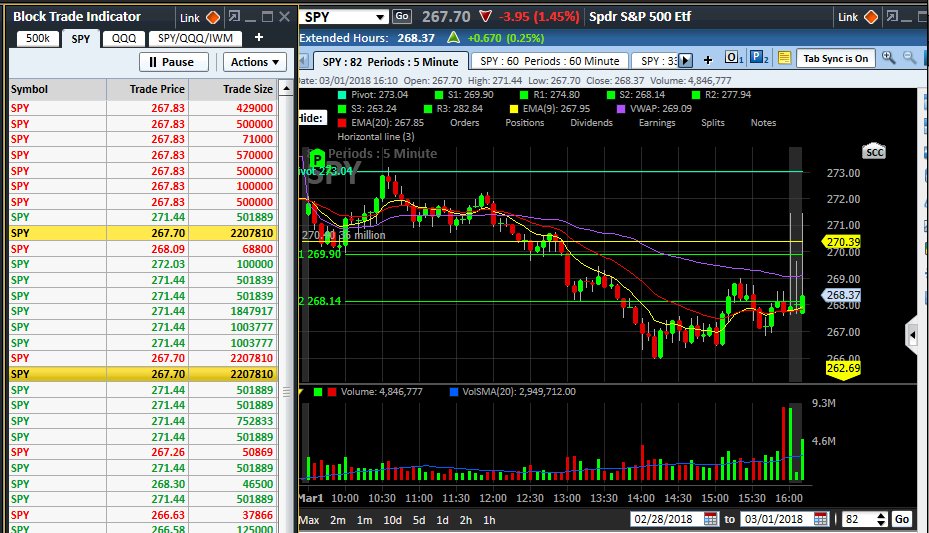The height and width of the screenshot is (533, 929).
Task: Toggle Tab Sync is On
Action: pos(835,58)
